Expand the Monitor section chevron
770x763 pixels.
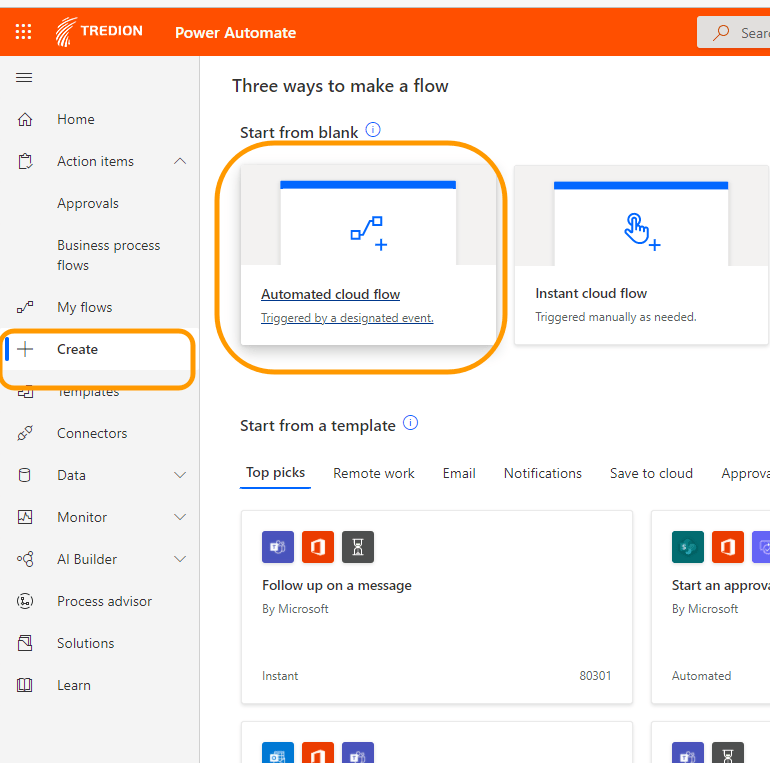tap(180, 518)
